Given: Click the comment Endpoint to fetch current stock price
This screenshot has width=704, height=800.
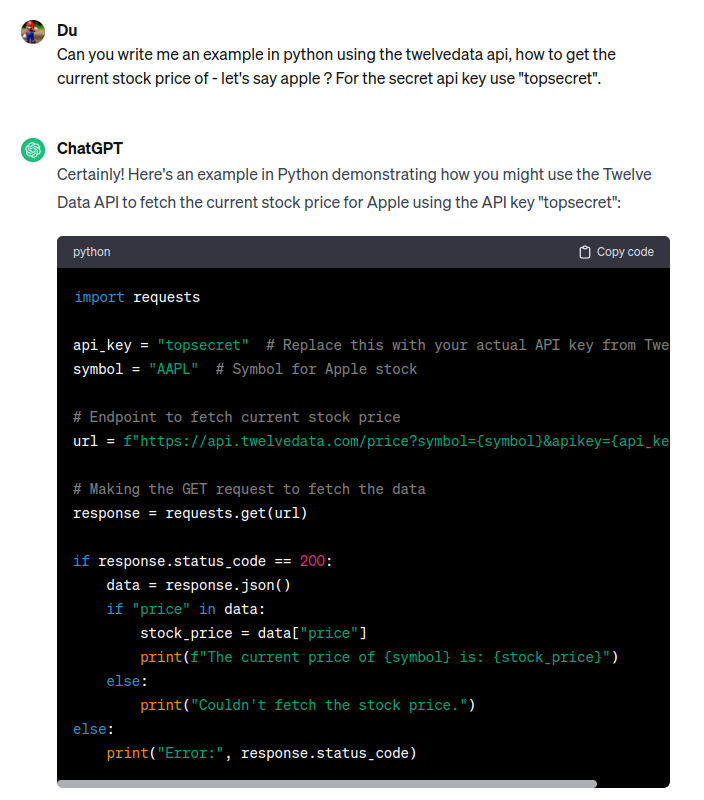Looking at the screenshot, I should coord(237,417).
